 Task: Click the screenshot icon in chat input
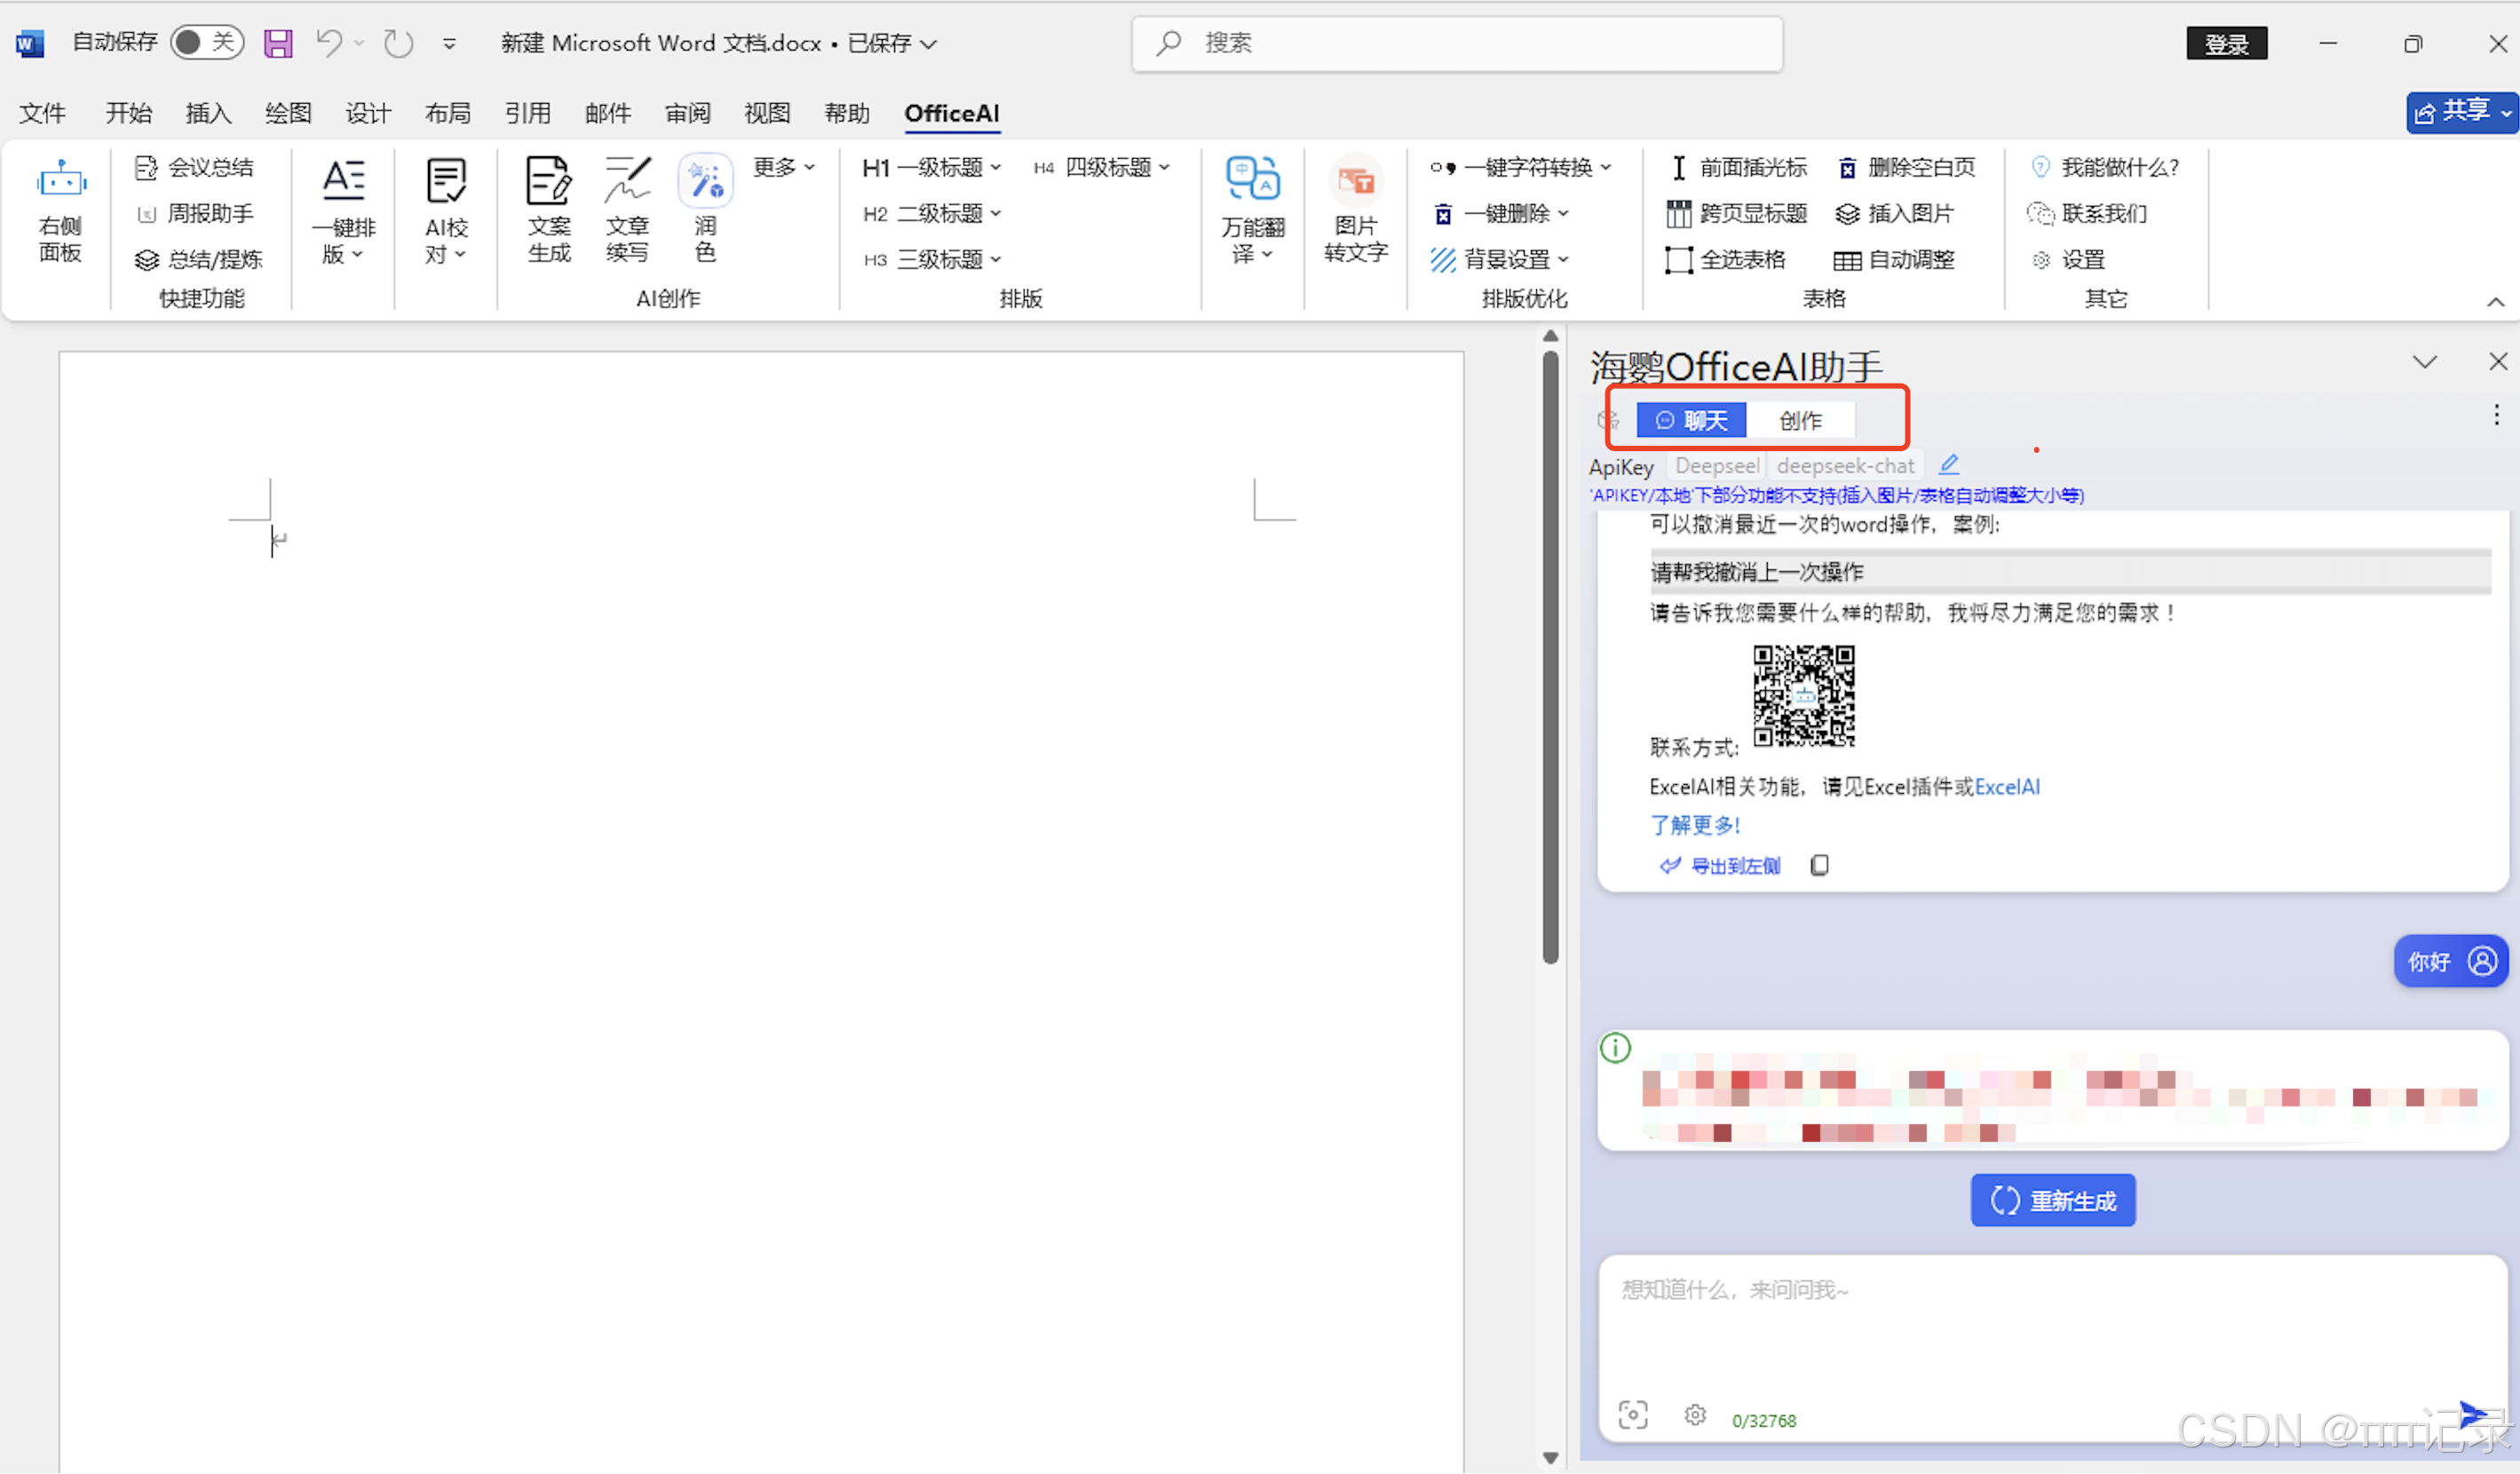1633,1415
